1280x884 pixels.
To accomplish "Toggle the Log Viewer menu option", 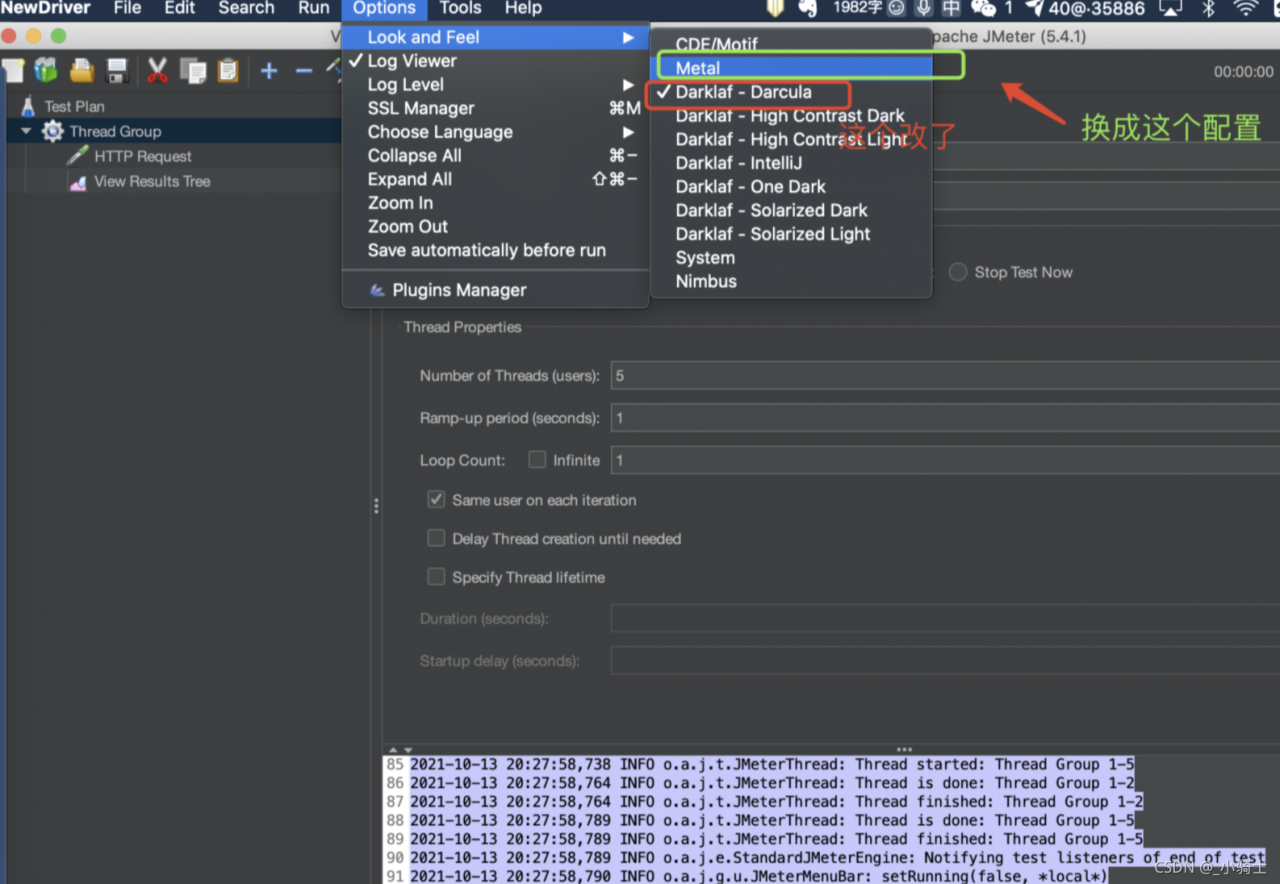I will (x=496, y=61).
